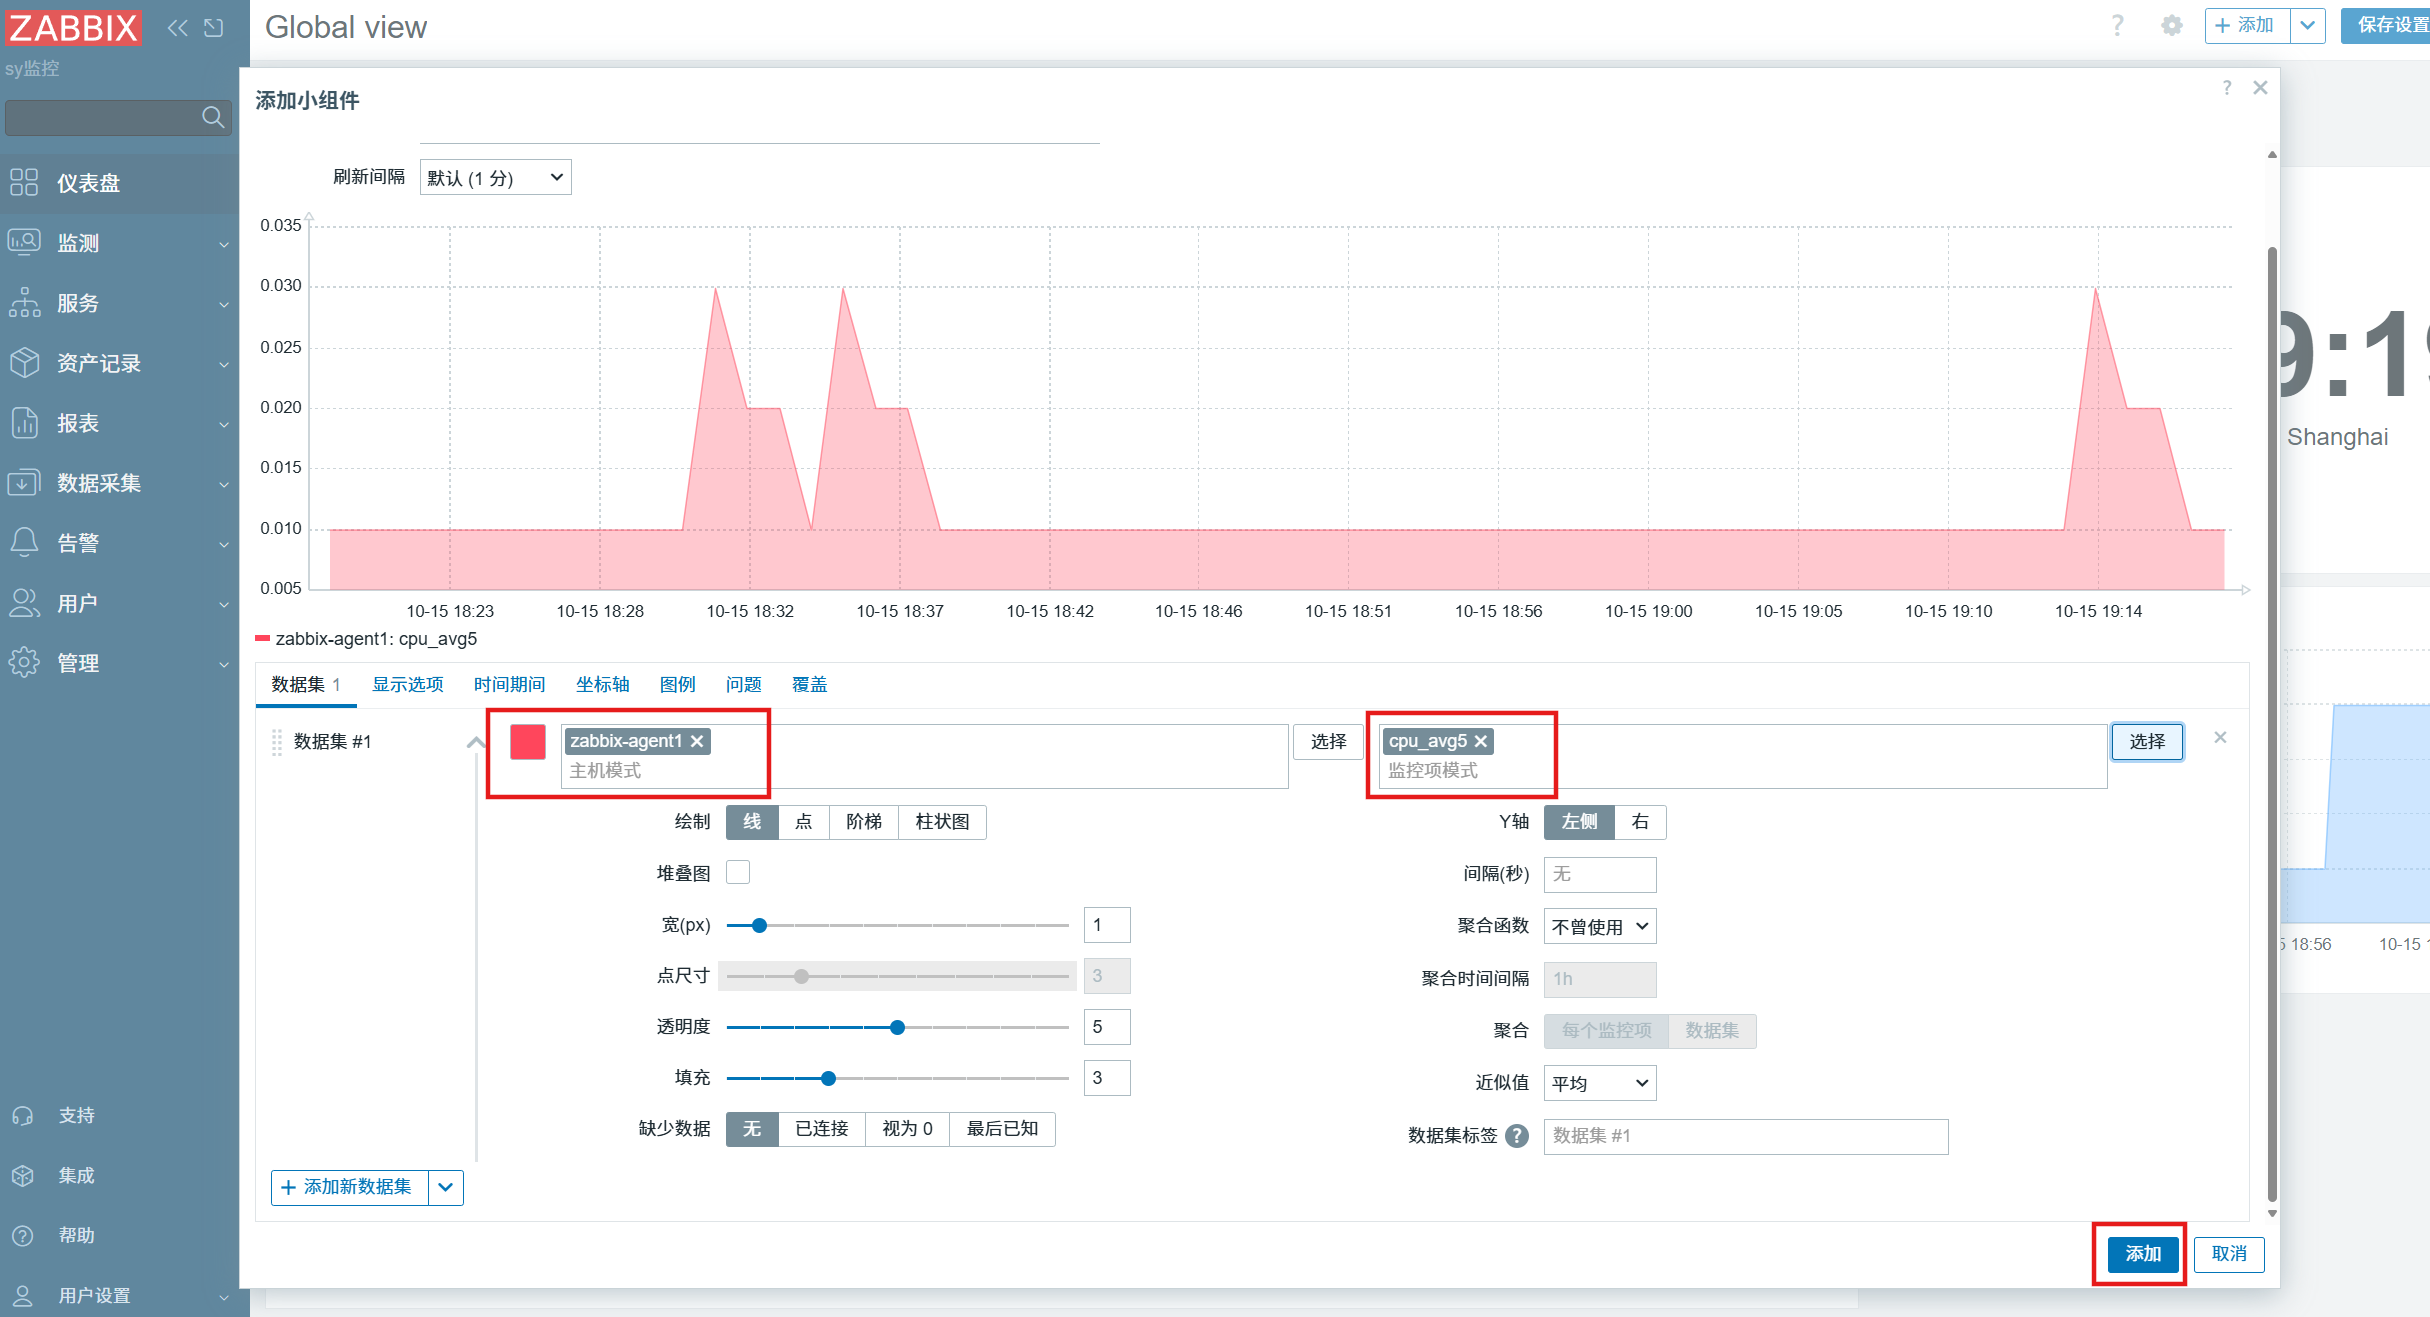The width and height of the screenshot is (2430, 1317).
Task: Remove the zabbix-agent1 host tag
Action: 698,741
